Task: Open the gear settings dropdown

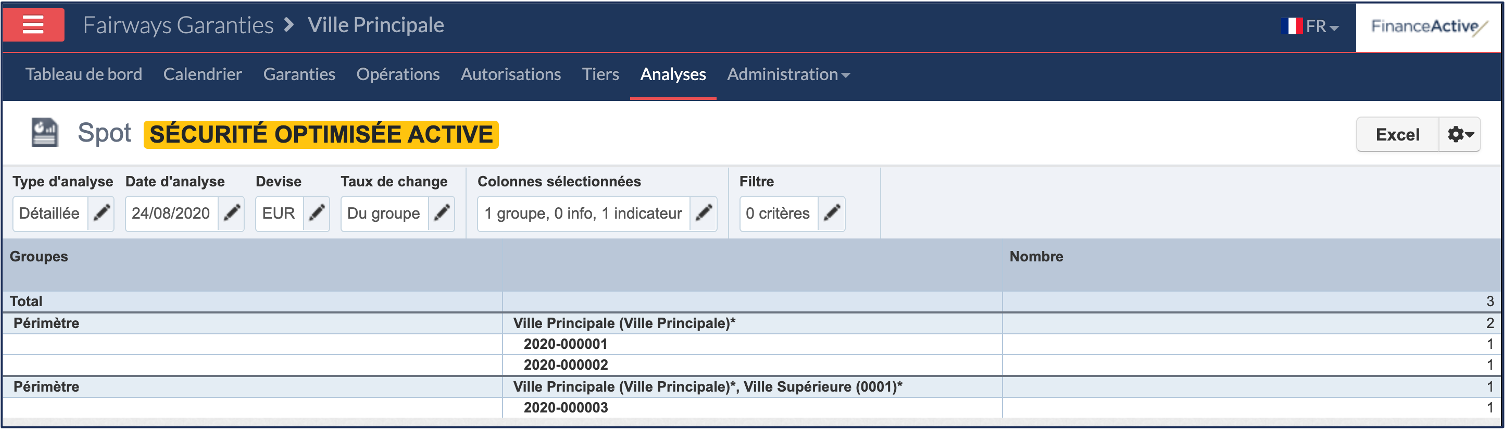Action: (x=1460, y=135)
